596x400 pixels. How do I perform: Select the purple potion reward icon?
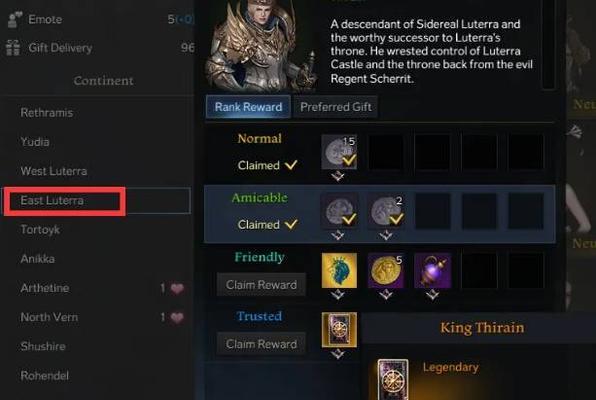433,270
